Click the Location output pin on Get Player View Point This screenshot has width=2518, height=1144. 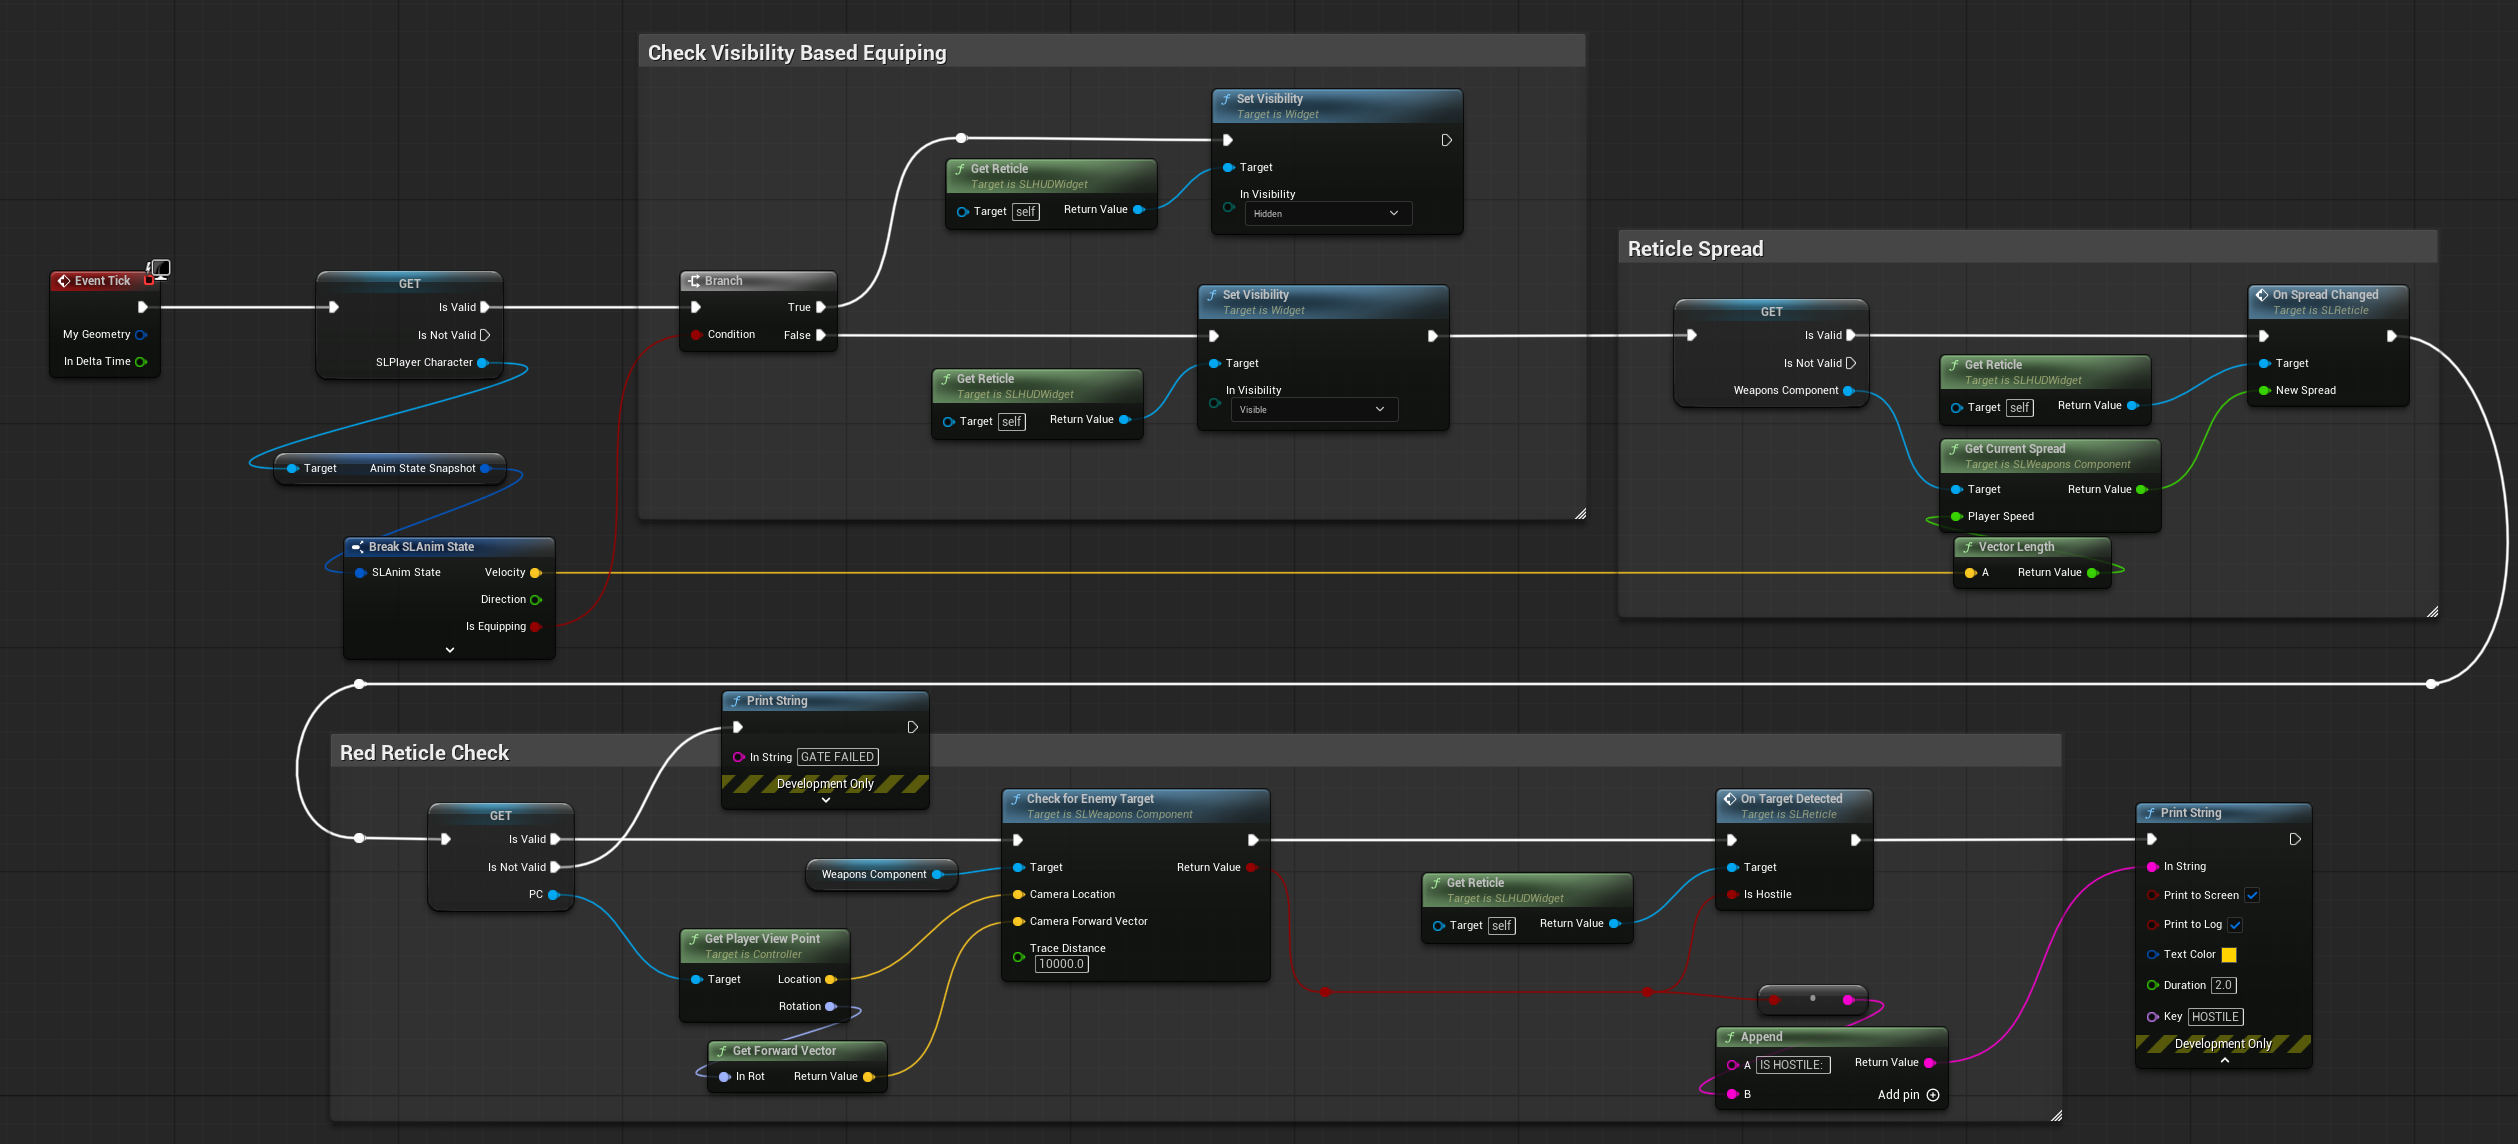[831, 980]
